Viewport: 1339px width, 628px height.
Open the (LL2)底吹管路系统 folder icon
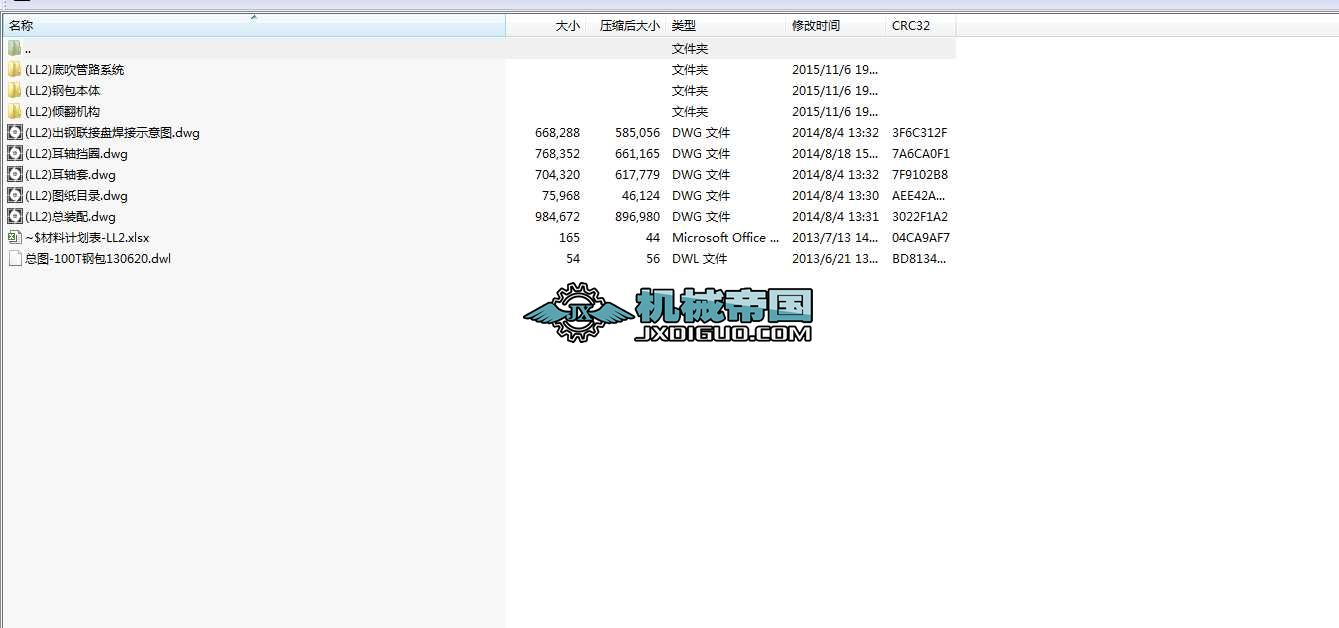14,69
